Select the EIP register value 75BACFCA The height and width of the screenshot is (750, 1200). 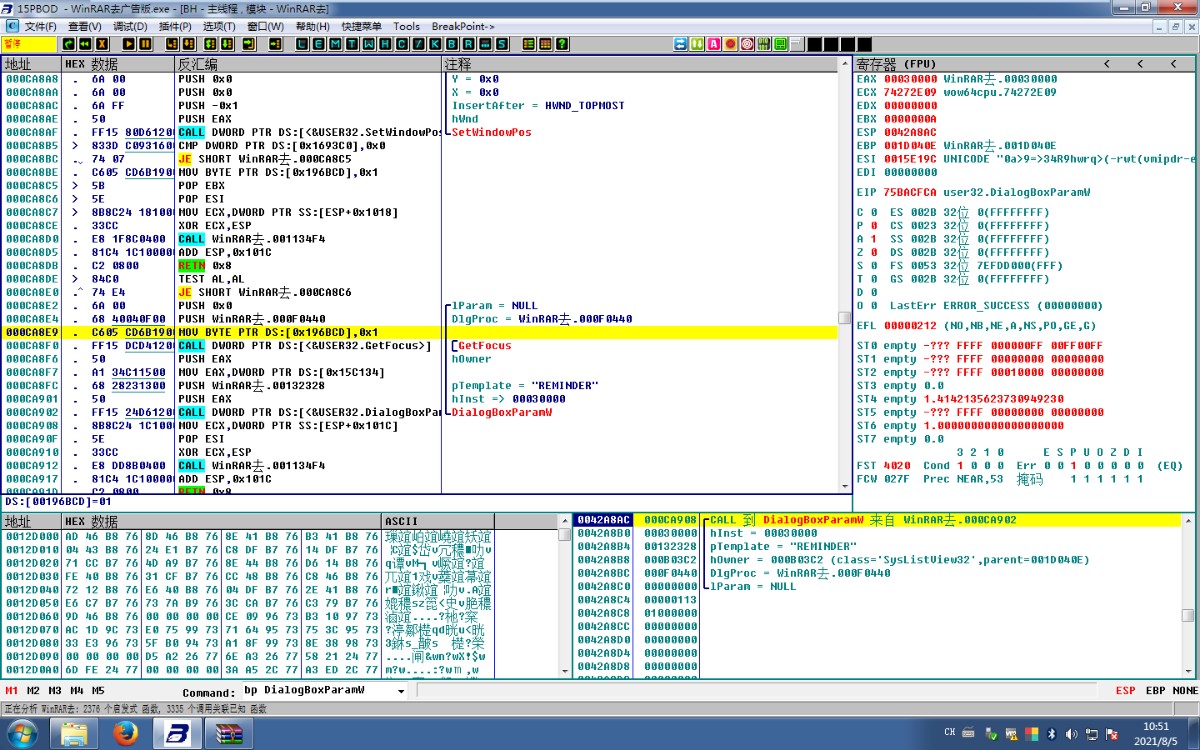910,192
